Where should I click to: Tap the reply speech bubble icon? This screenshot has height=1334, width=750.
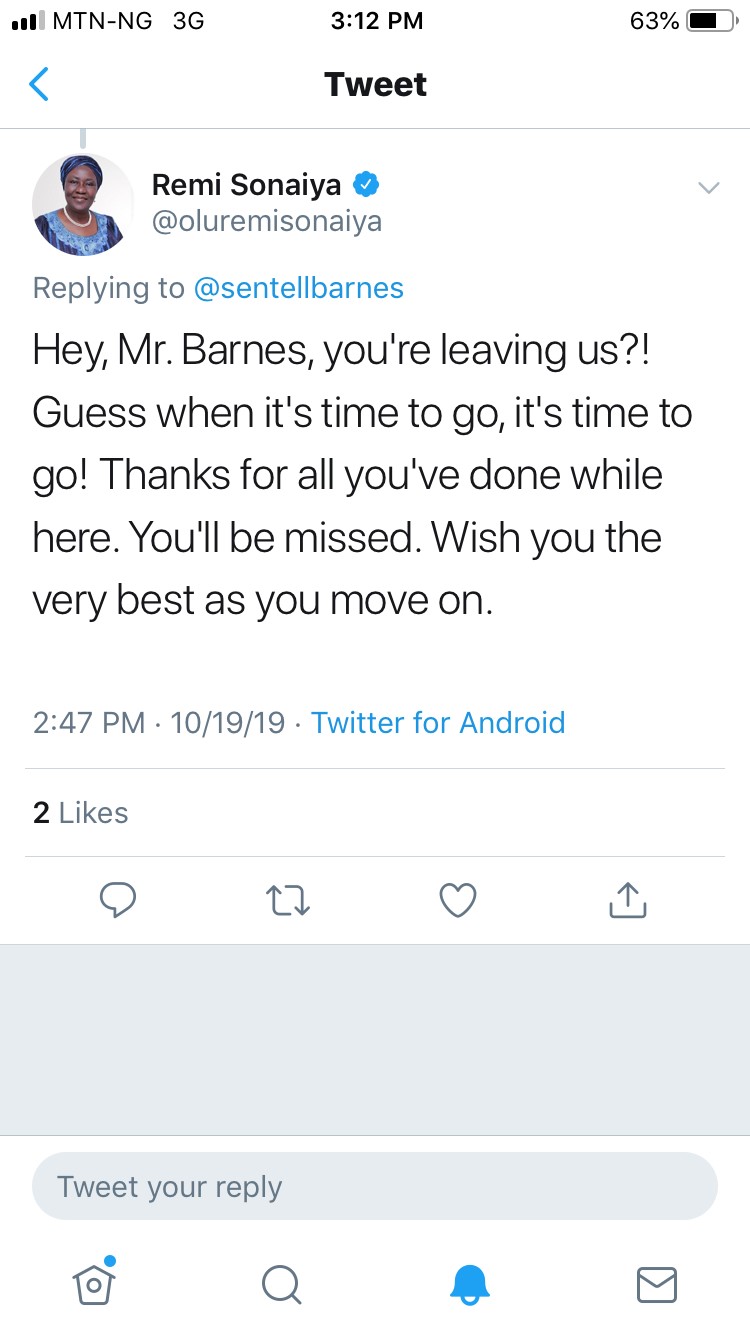point(118,900)
